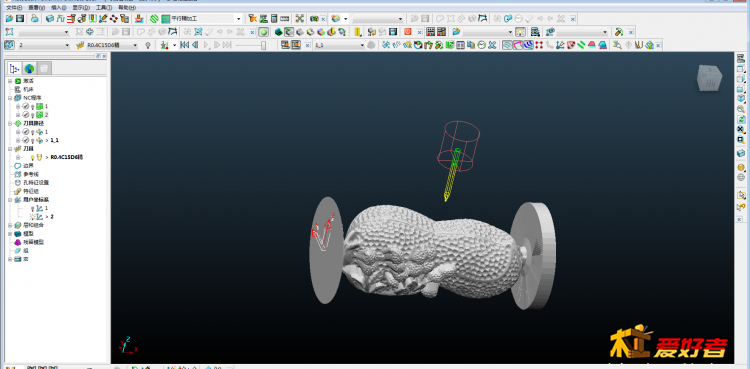Toggle light bulb of NC program 2
The width and height of the screenshot is (750, 369).
pyautogui.click(x=33, y=115)
